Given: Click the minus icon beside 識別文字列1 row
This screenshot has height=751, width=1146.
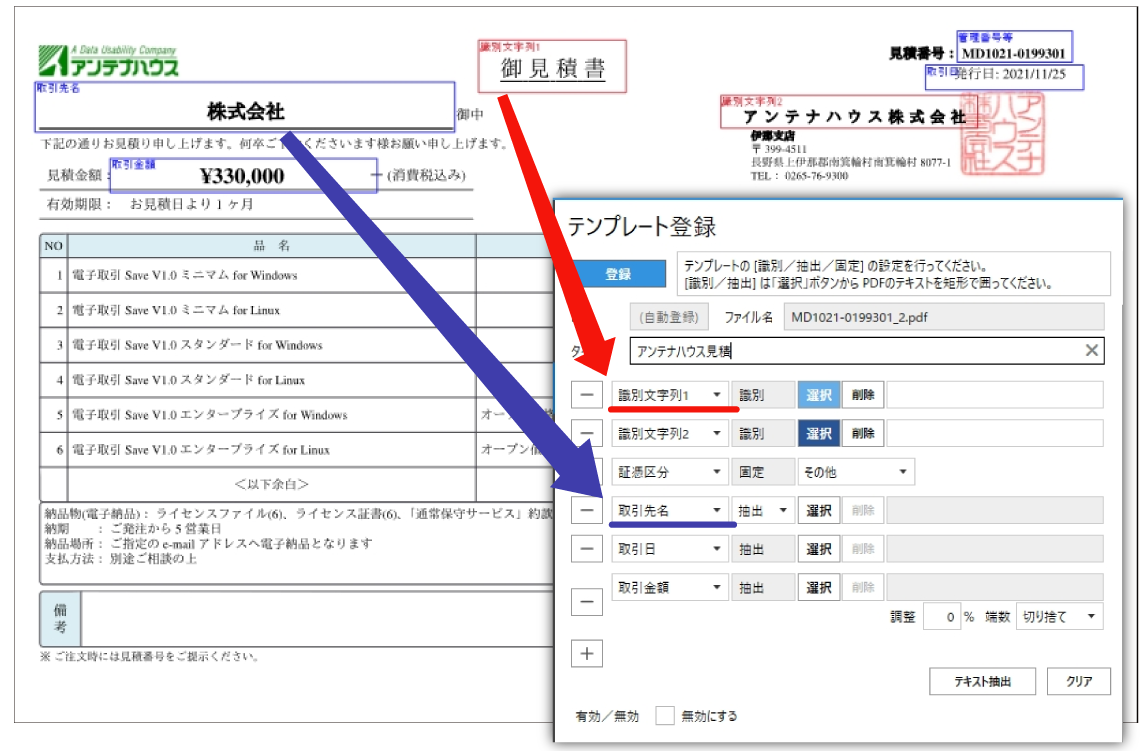Looking at the screenshot, I should coord(587,395).
